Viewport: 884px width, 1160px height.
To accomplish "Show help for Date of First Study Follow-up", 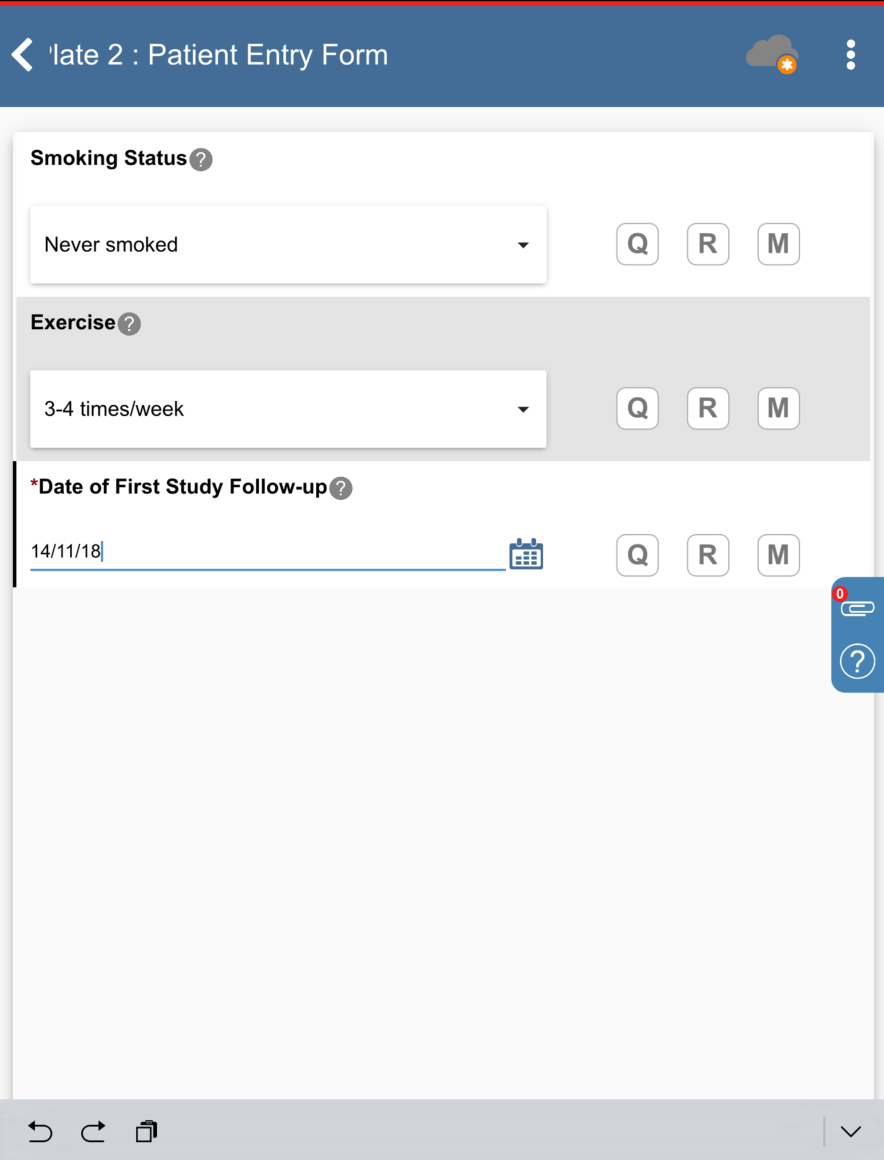I will tap(341, 488).
